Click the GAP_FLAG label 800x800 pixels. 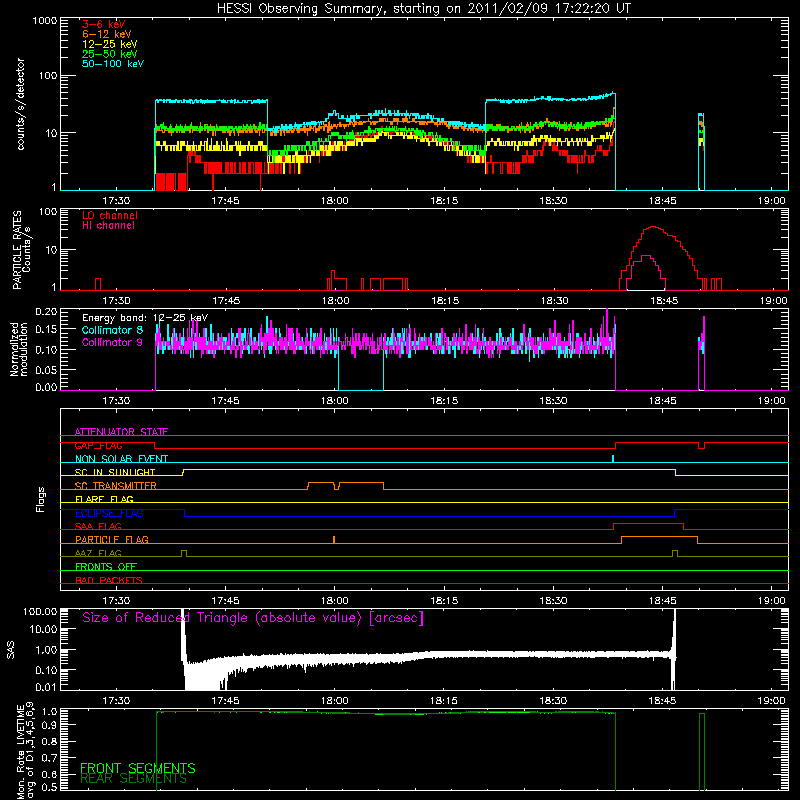pos(98,445)
